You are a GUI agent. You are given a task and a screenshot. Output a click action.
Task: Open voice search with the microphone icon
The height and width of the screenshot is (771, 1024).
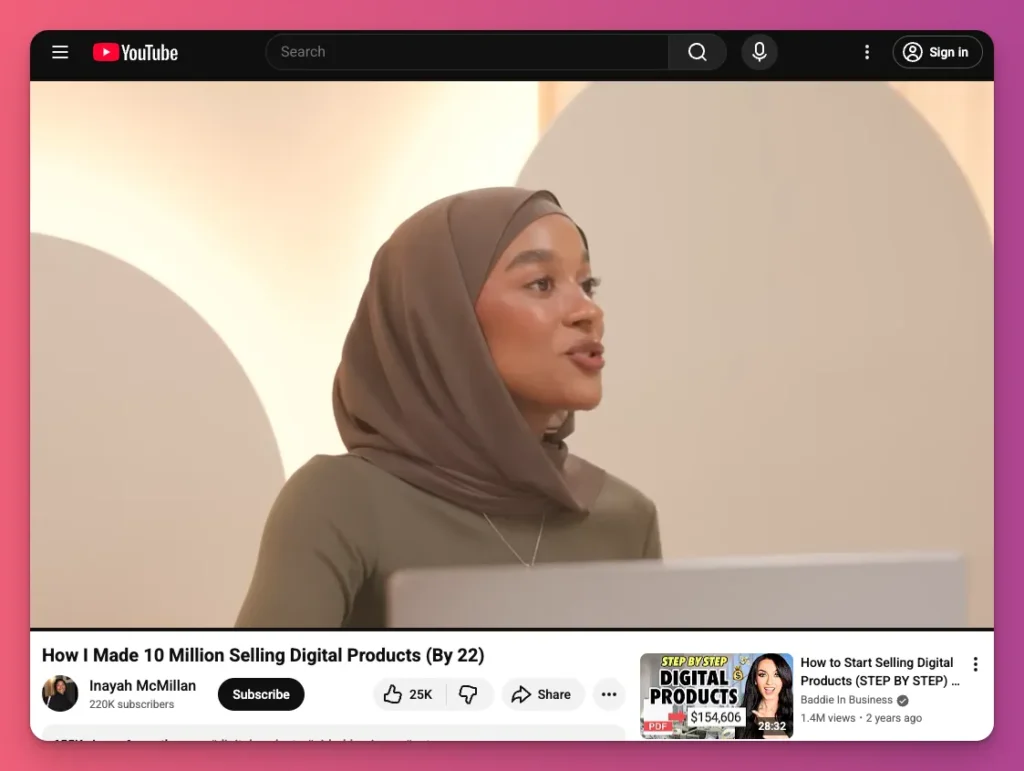pyautogui.click(x=758, y=51)
